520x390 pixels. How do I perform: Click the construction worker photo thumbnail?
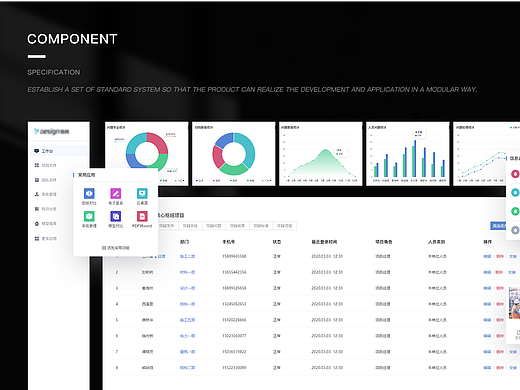(514, 303)
